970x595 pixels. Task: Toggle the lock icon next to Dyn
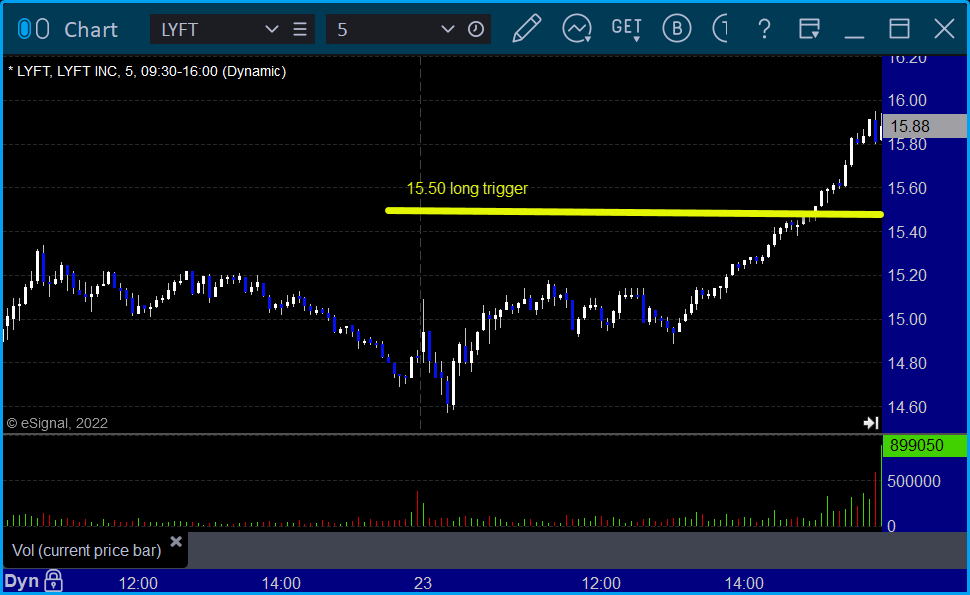[53, 581]
